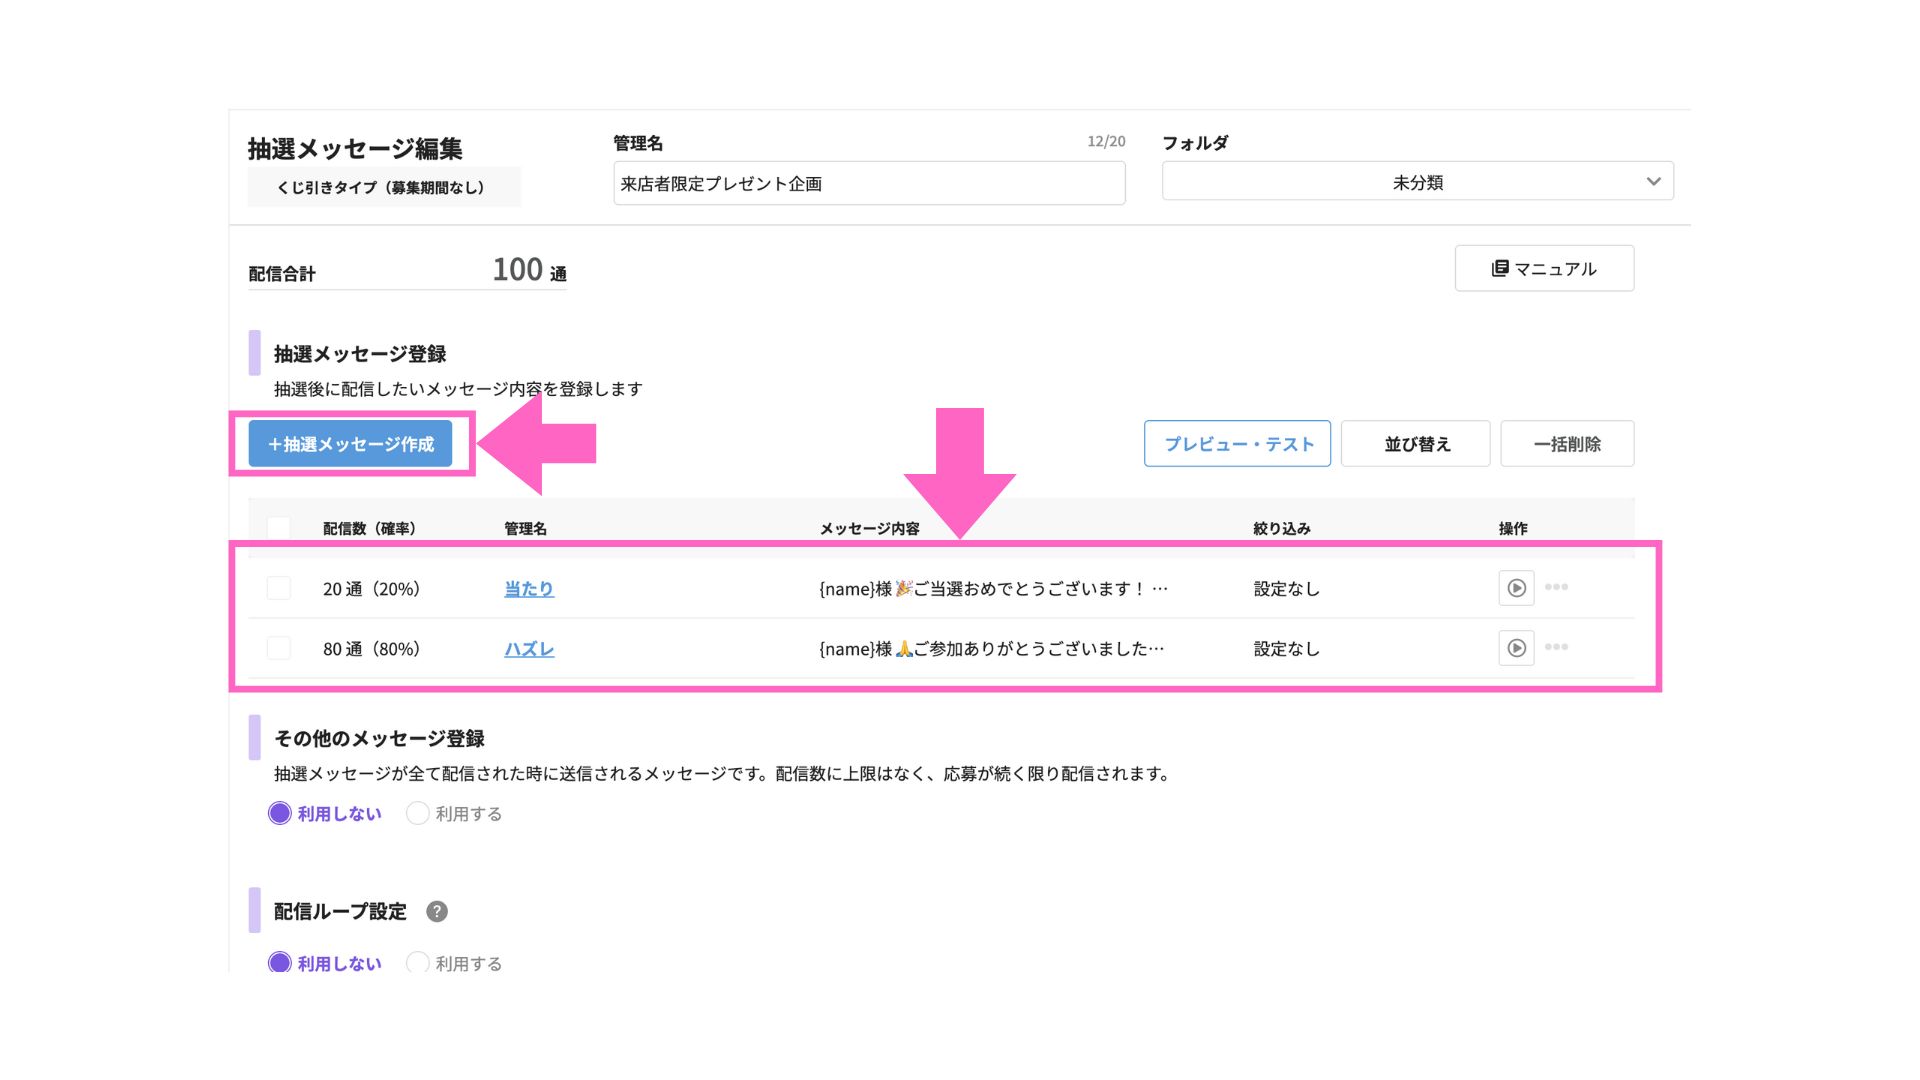The width and height of the screenshot is (1920, 1080).
Task: Click the play icon in the 当たり row
Action: [x=1516, y=588]
